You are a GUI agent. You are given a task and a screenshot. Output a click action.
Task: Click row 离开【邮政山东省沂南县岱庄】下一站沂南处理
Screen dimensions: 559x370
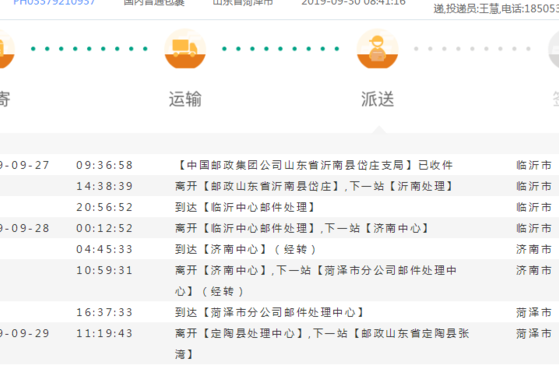click(314, 186)
